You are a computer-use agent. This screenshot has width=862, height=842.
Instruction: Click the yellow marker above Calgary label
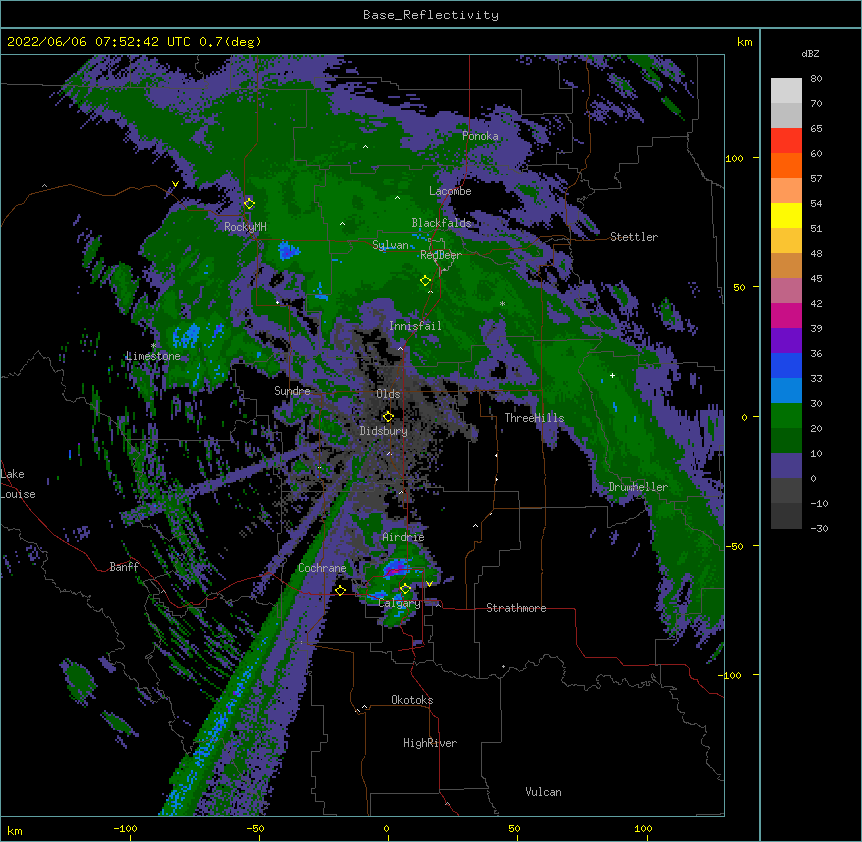(x=405, y=589)
